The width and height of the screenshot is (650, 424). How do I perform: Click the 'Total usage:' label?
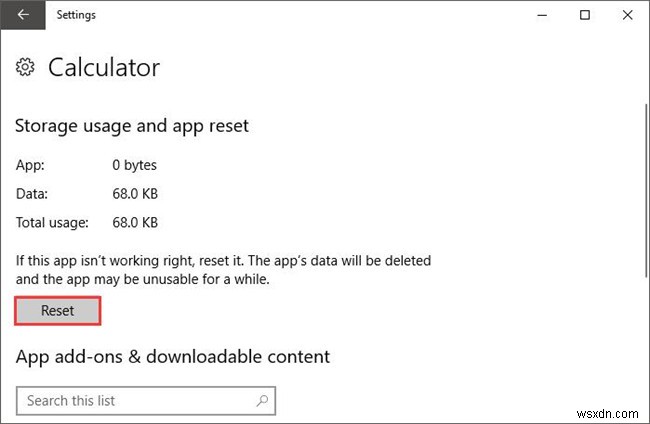52,222
